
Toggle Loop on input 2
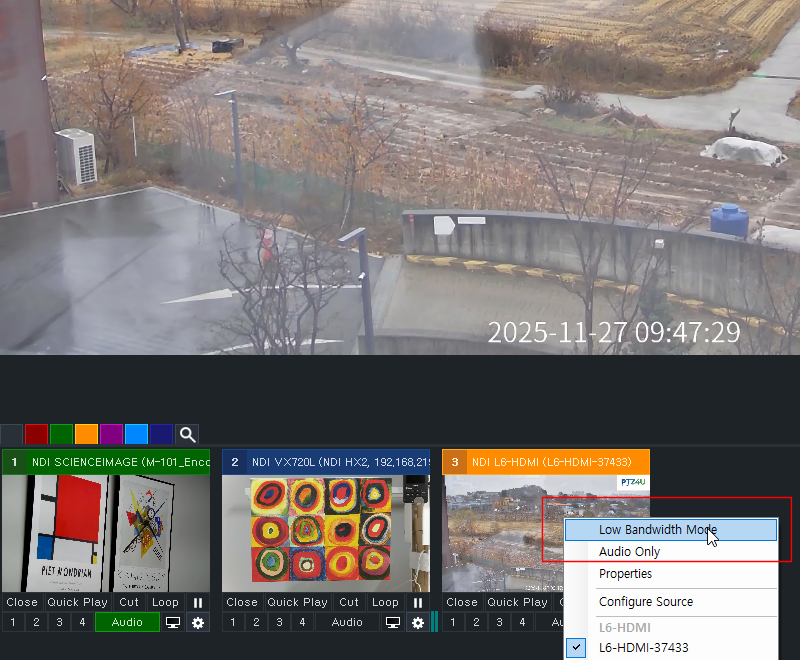point(385,602)
